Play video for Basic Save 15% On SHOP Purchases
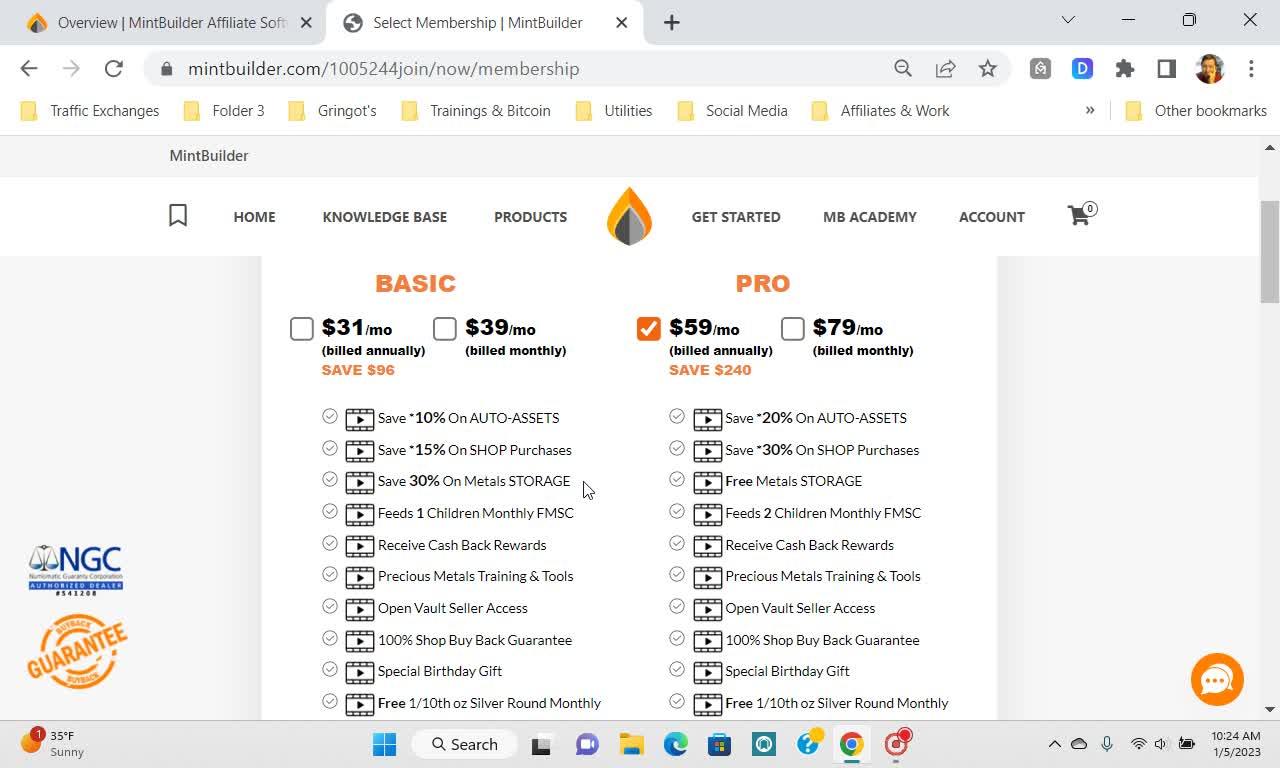Screen dimensions: 1280x768 pyautogui.click(x=360, y=450)
